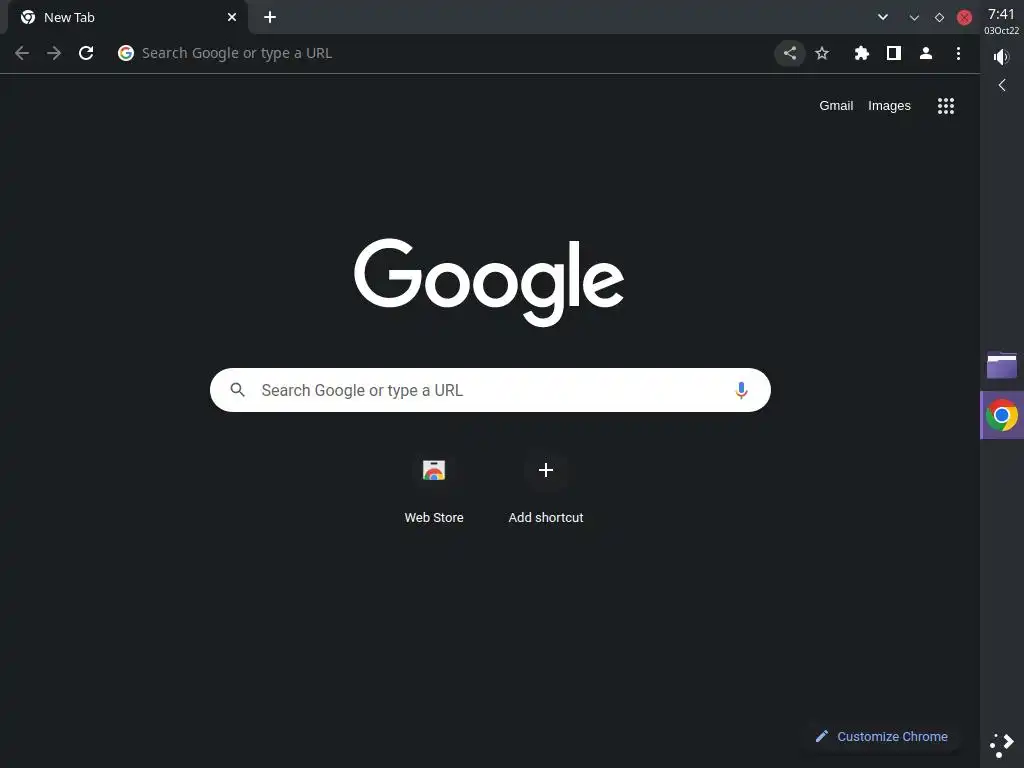The width and height of the screenshot is (1024, 768).
Task: Open Customize Chrome
Action: (x=882, y=736)
